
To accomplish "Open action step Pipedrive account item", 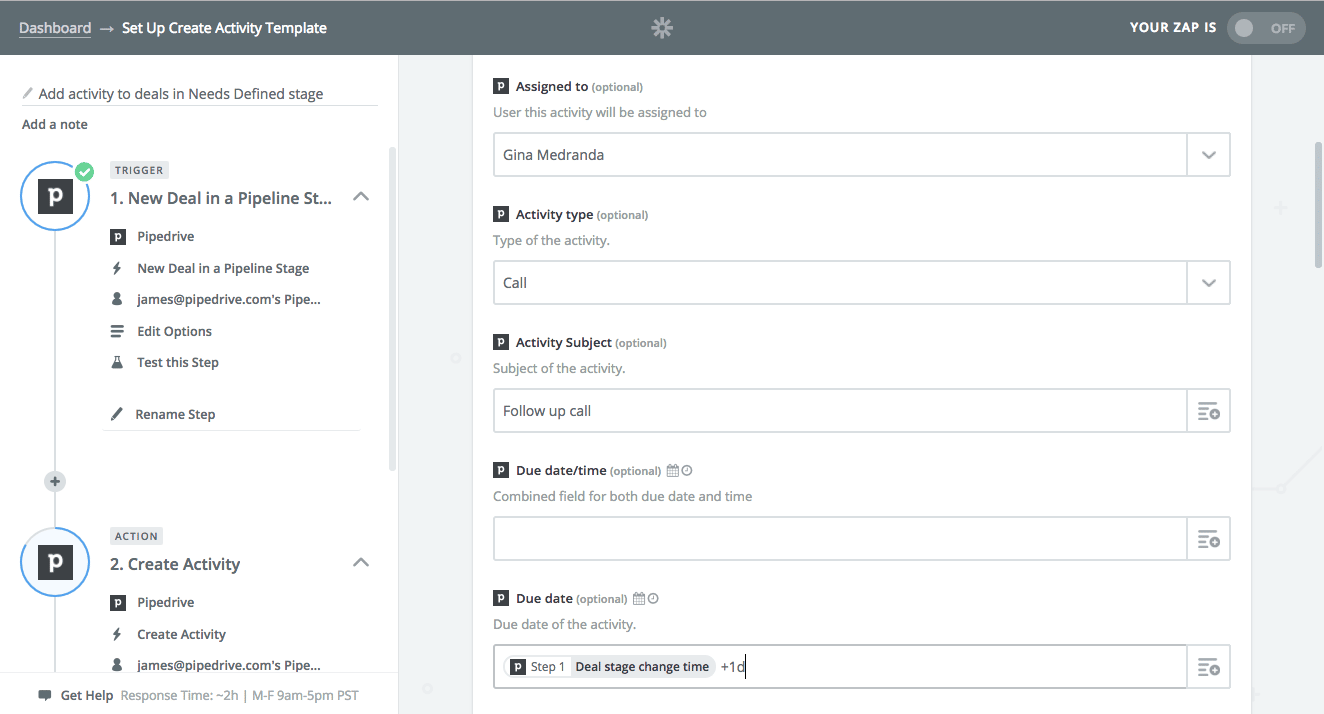I will click(x=229, y=665).
